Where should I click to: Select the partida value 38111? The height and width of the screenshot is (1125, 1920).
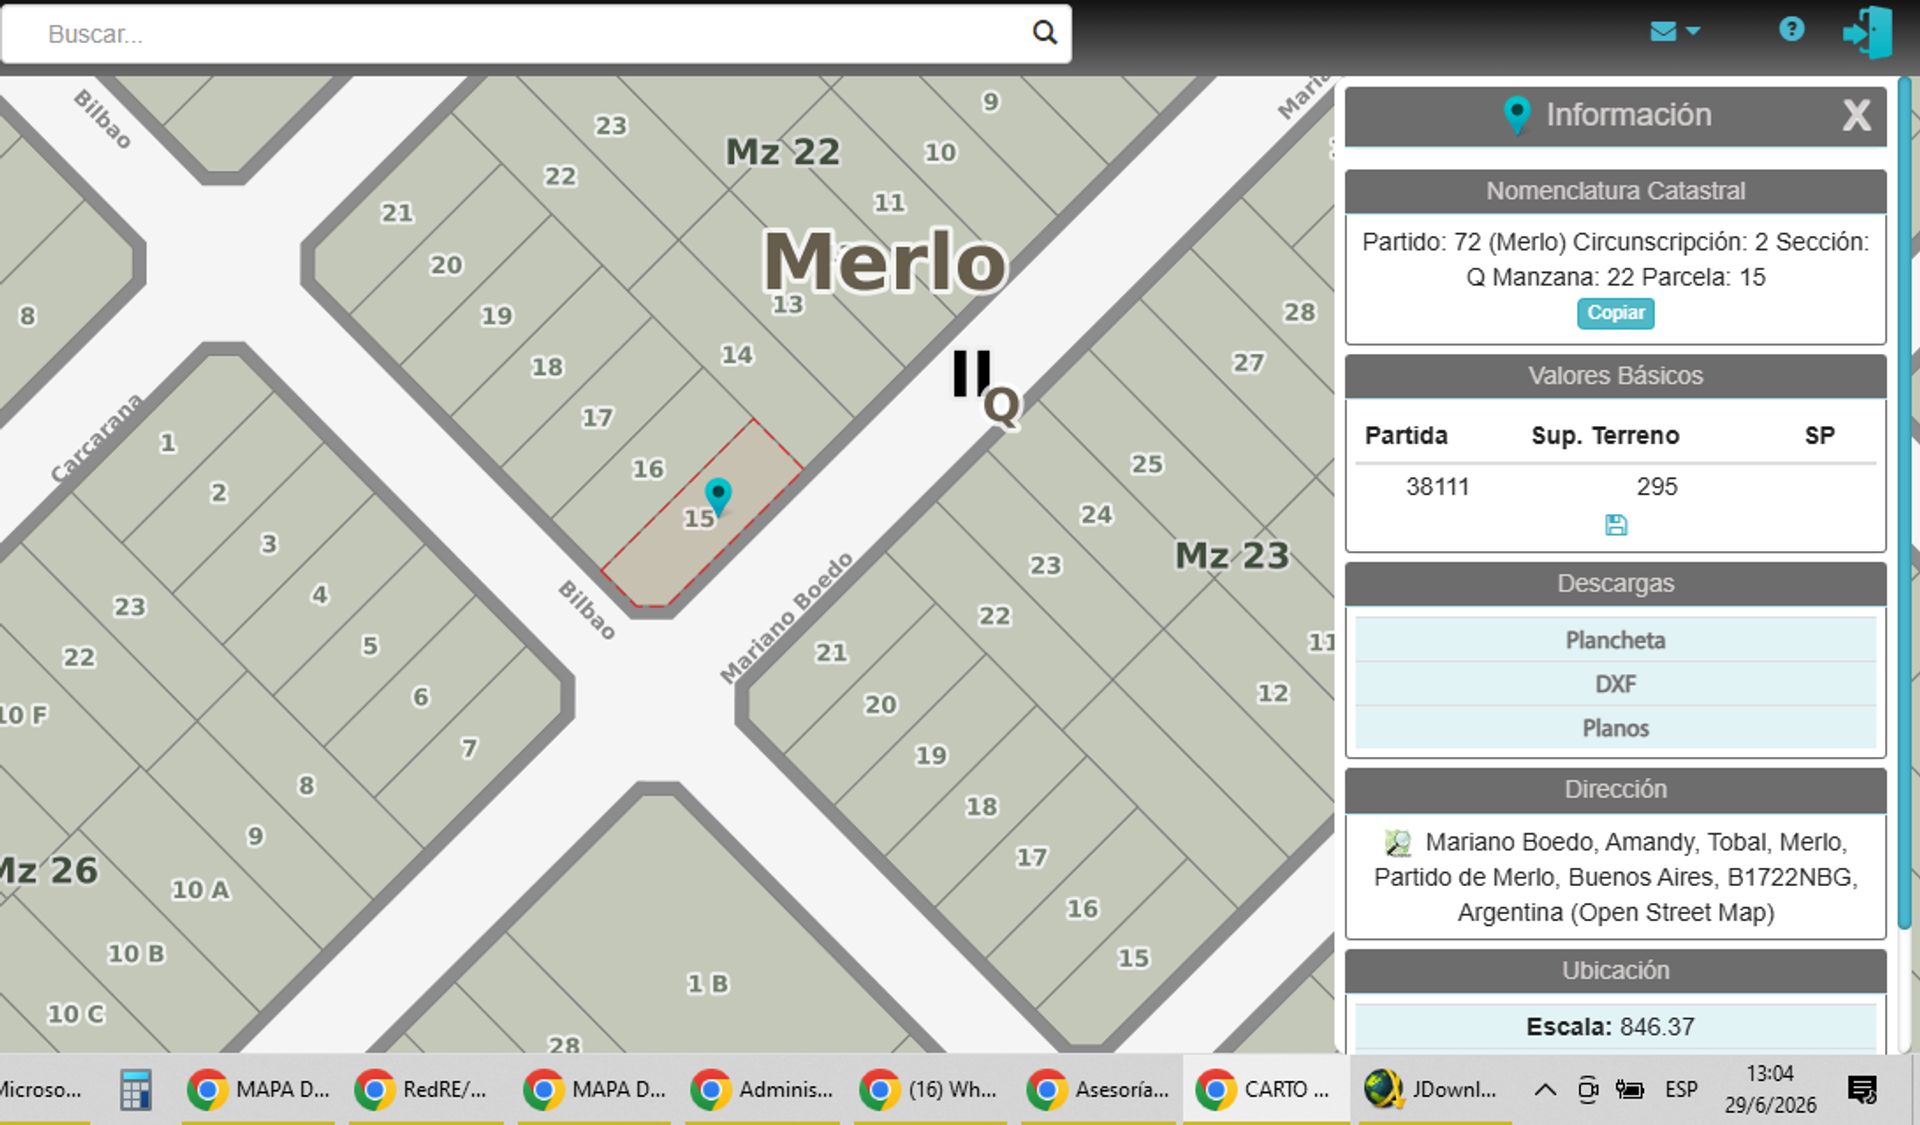click(x=1437, y=487)
